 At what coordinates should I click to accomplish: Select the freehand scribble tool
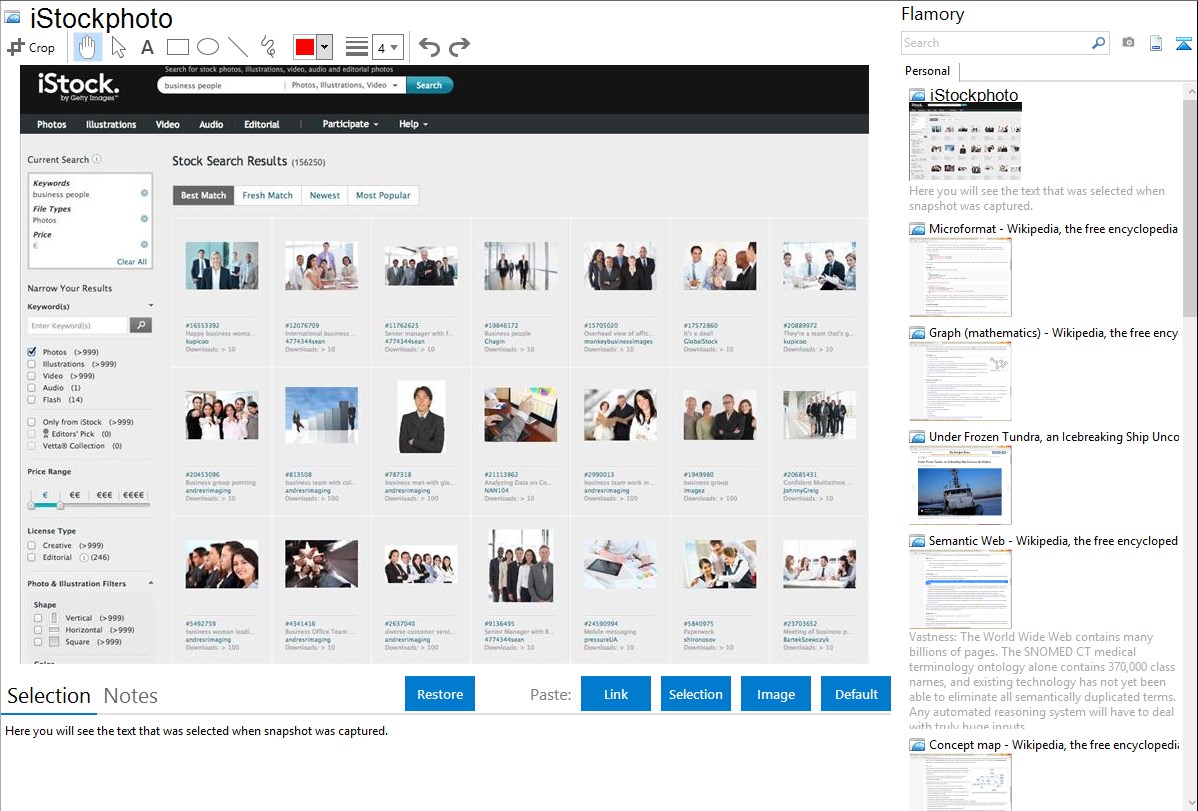(x=268, y=47)
